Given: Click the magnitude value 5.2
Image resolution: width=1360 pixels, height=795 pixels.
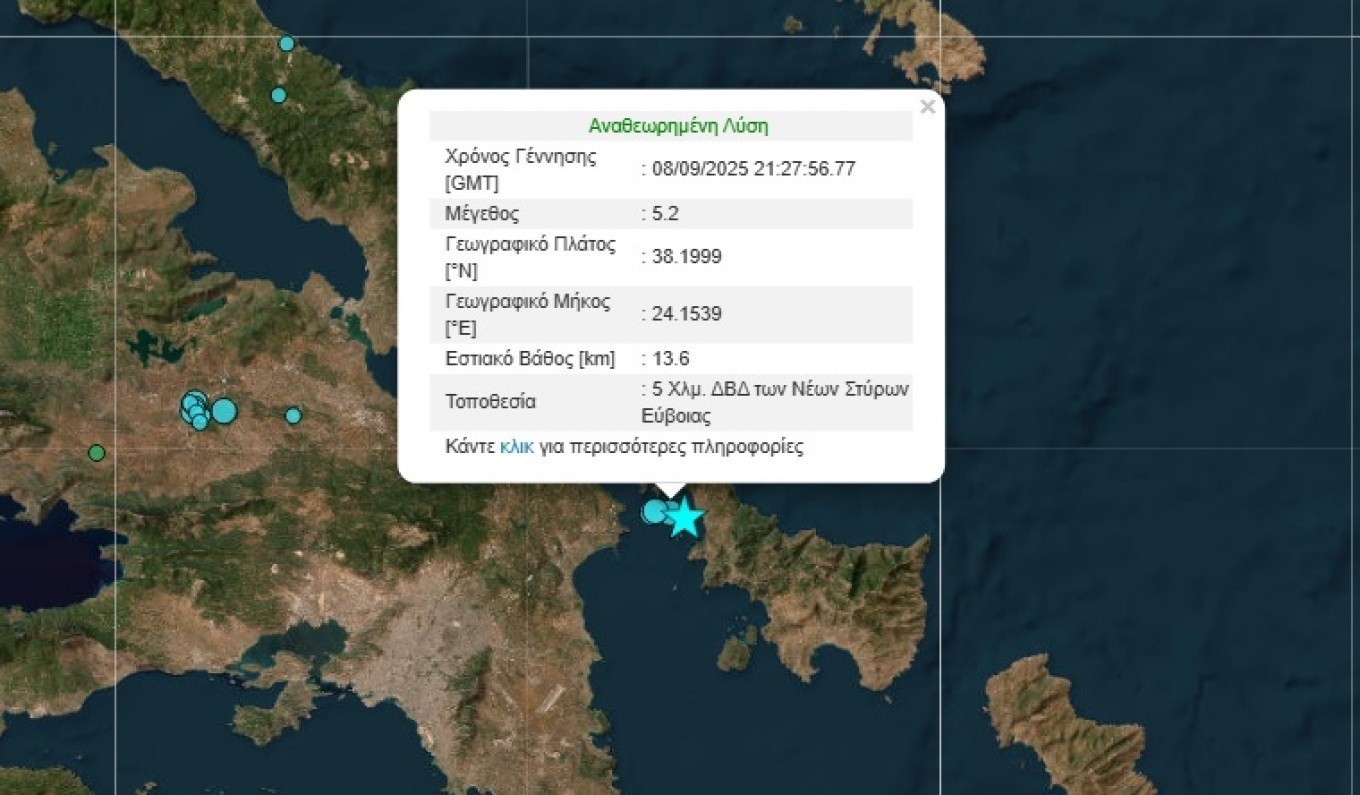Looking at the screenshot, I should pos(665,214).
